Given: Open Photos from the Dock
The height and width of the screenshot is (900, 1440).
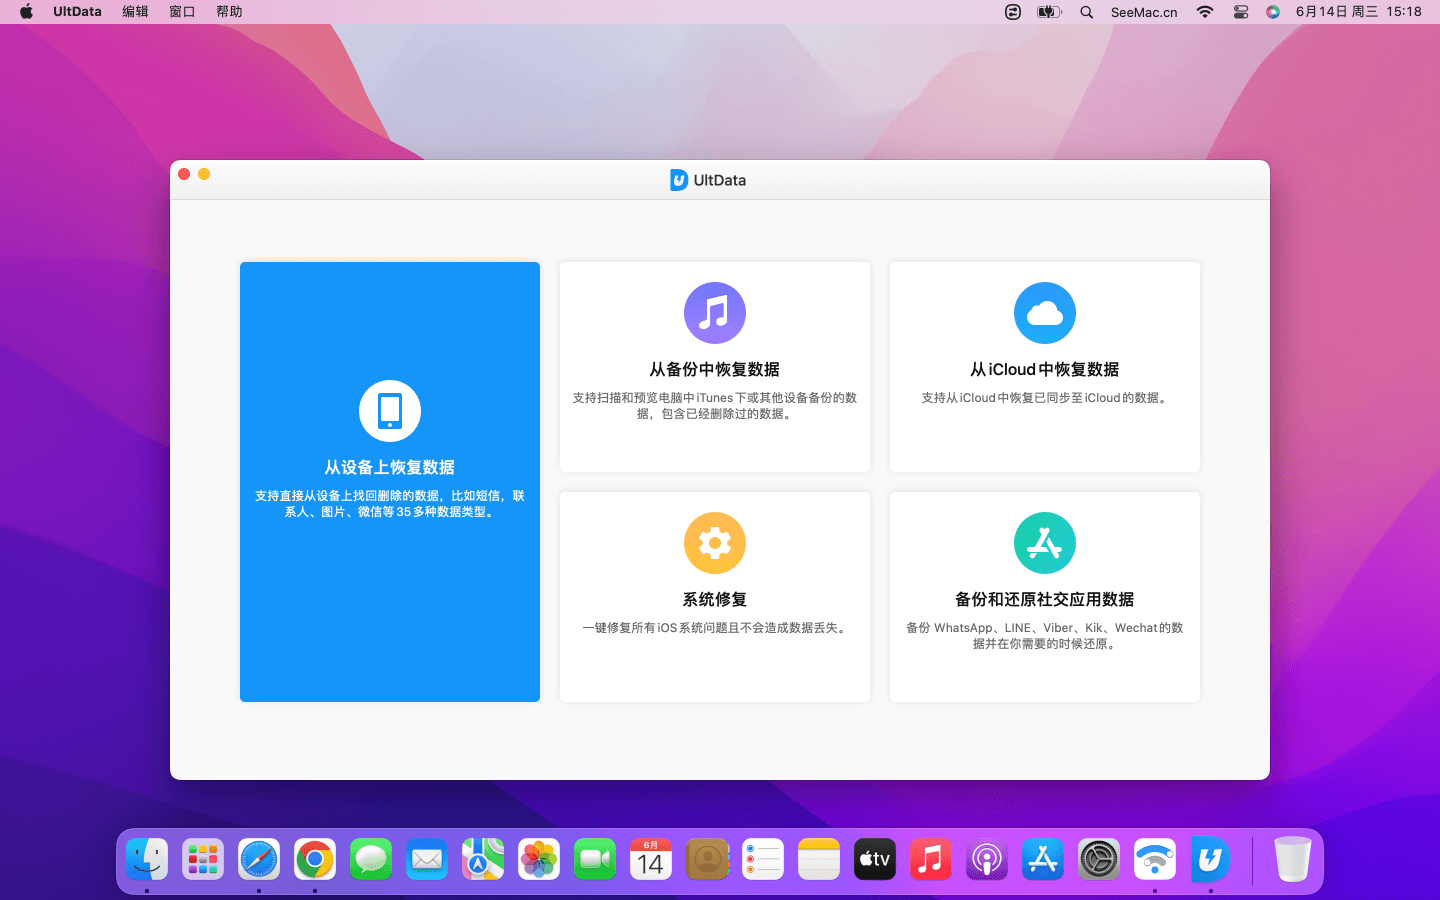Looking at the screenshot, I should 539,859.
